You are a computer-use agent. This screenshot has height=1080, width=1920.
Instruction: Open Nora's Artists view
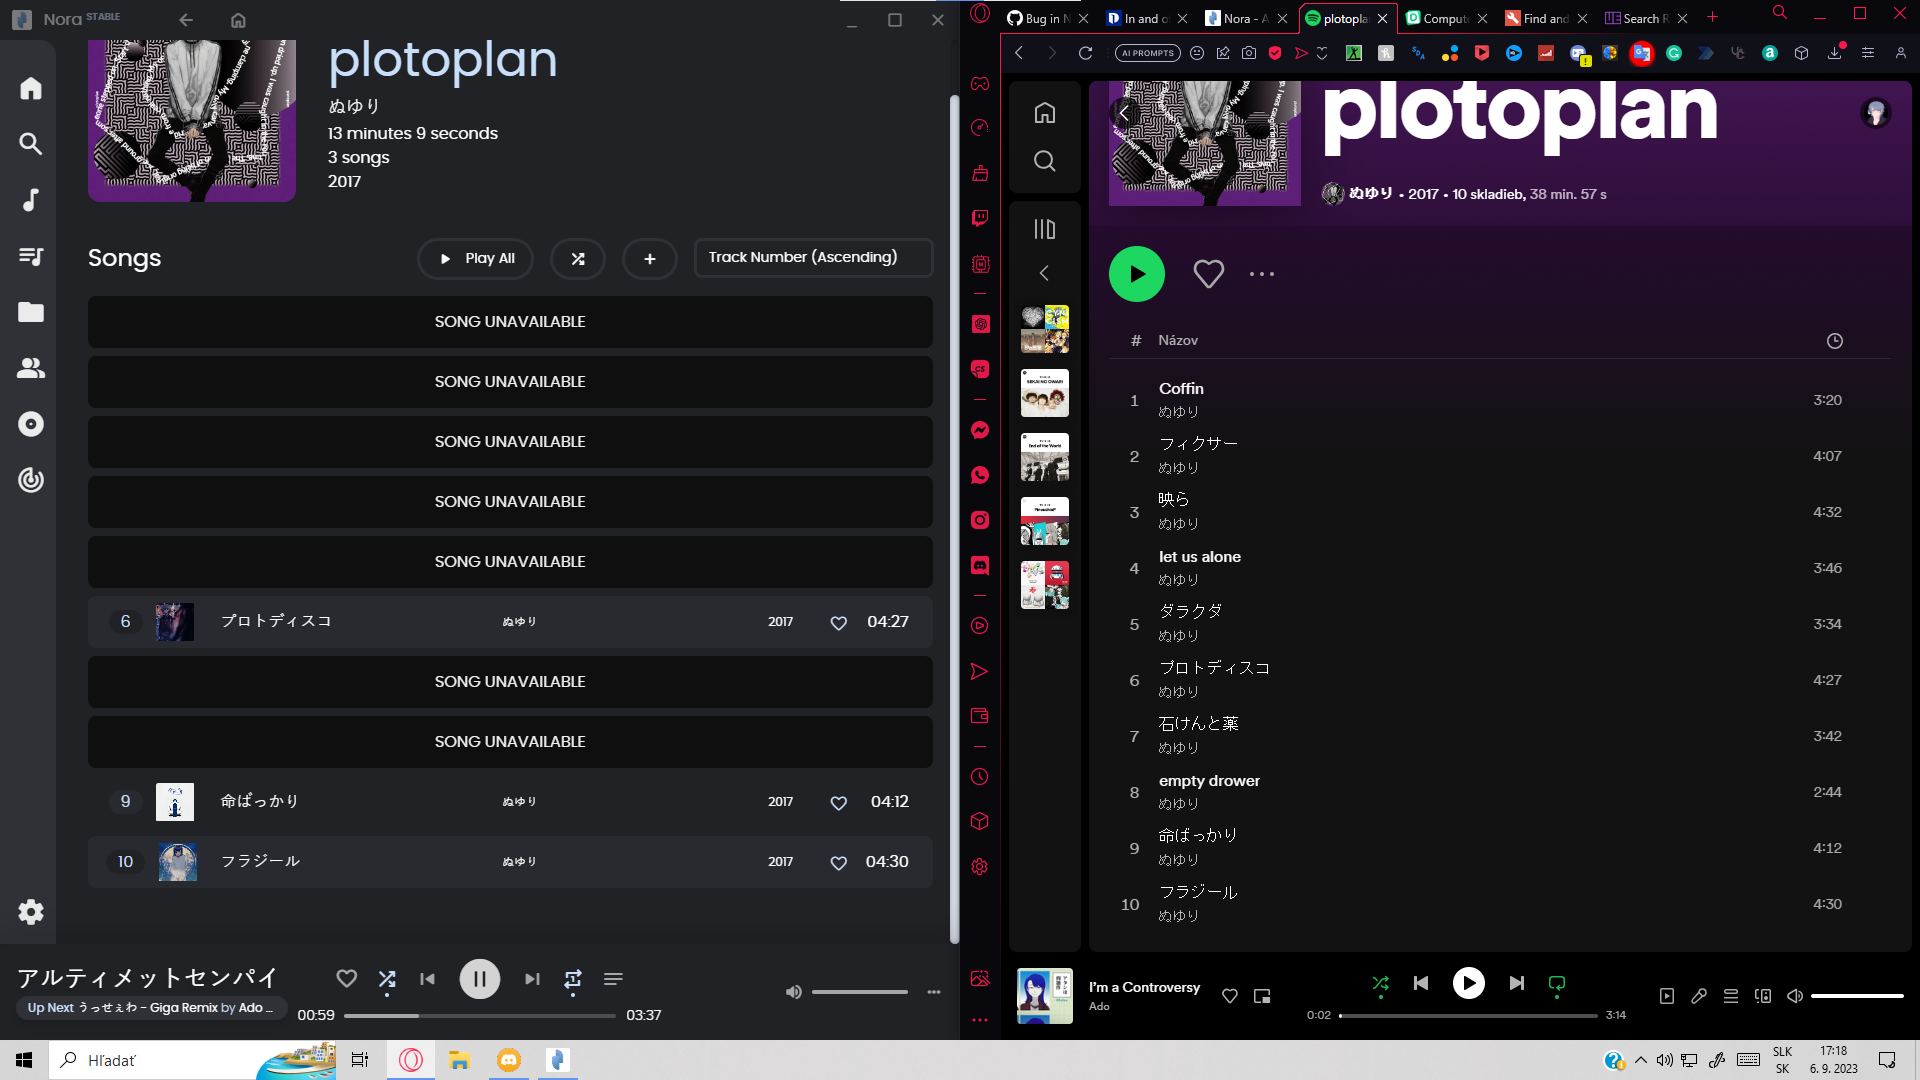31,368
